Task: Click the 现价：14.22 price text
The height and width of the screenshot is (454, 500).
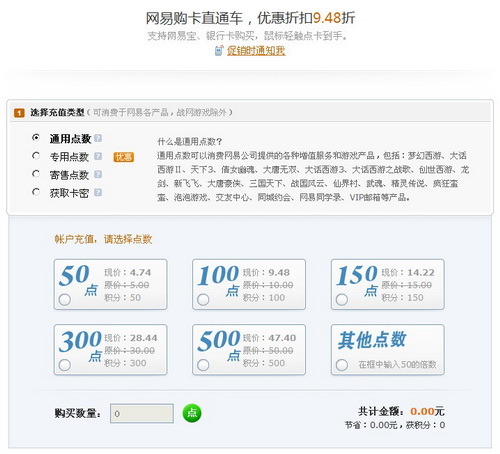Action: (408, 272)
